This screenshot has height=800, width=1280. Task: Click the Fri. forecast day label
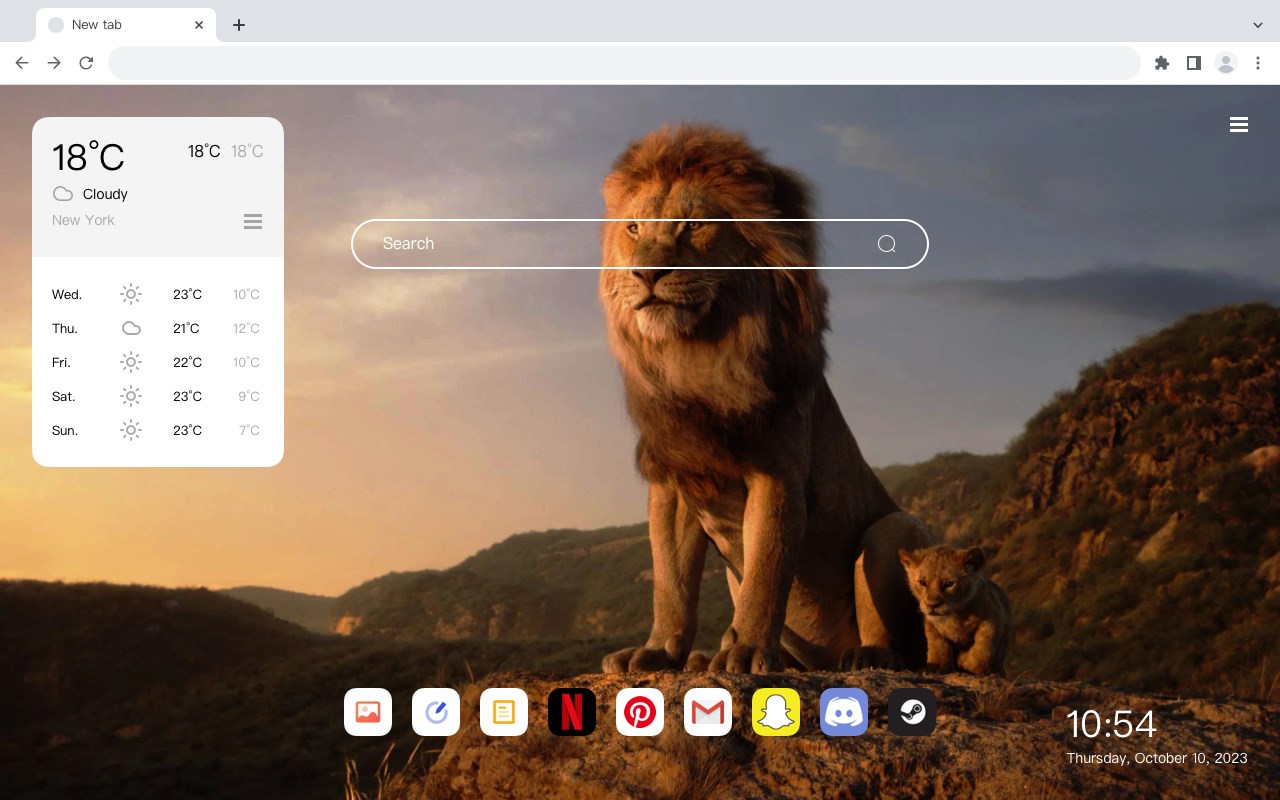(61, 362)
